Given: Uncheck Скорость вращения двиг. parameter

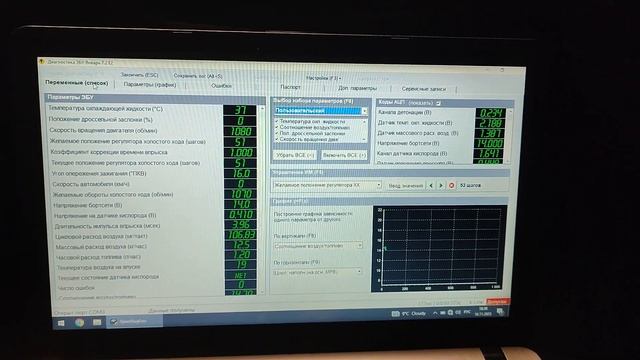Looking at the screenshot, I should click(277, 139).
